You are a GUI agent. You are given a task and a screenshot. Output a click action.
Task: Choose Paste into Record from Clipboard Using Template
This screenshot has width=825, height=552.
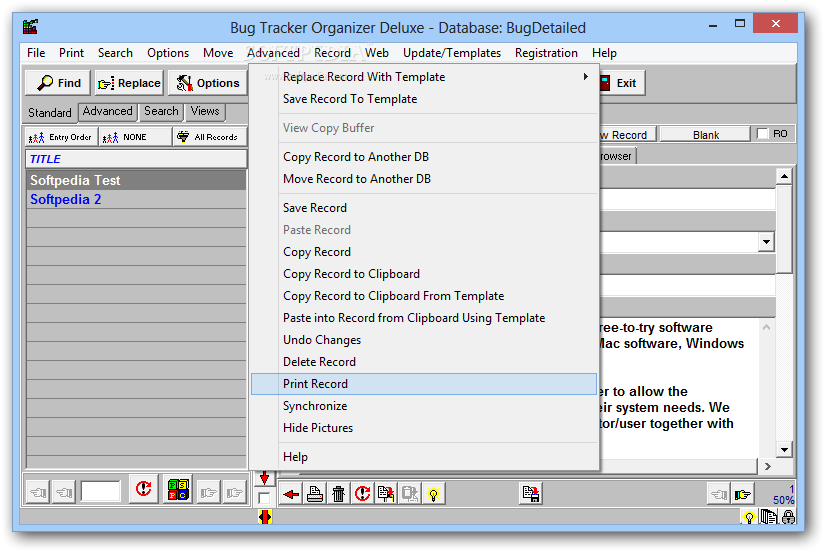pyautogui.click(x=424, y=318)
